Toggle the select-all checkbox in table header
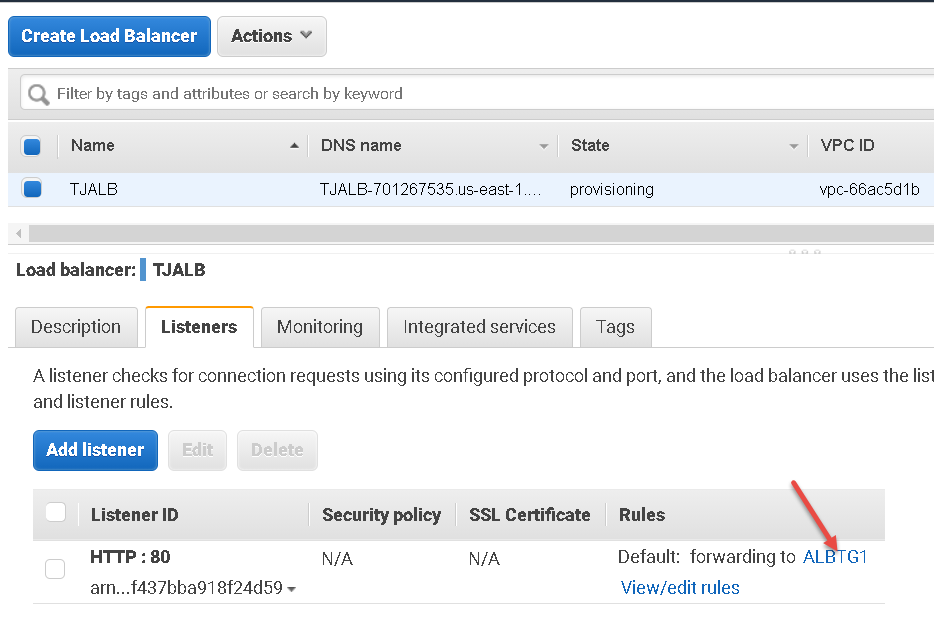This screenshot has height=624, width=934. (32, 145)
